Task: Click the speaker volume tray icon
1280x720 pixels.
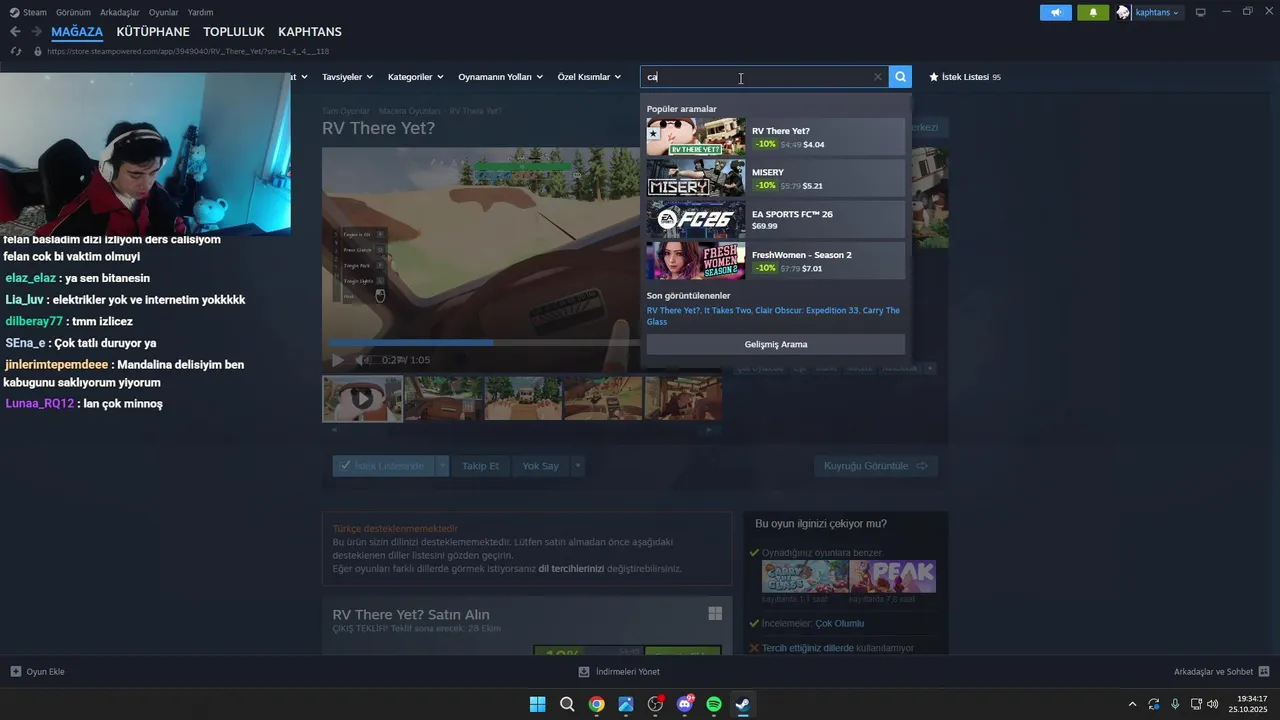Action: 1213,704
